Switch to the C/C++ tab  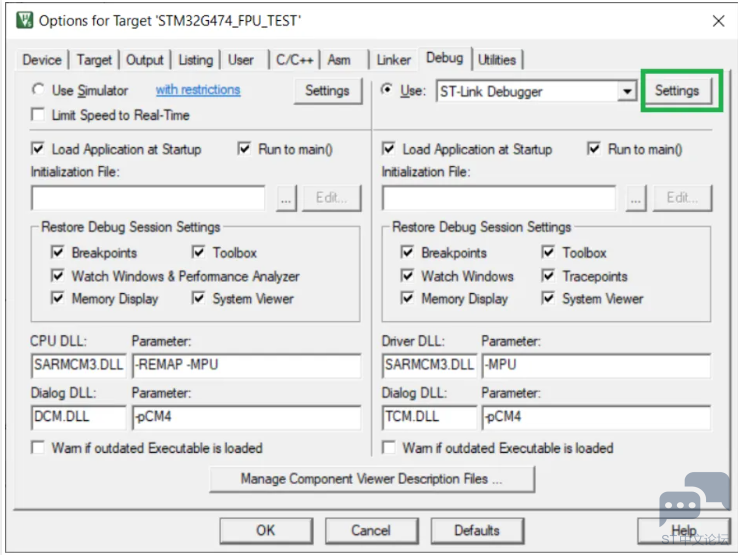click(295, 60)
